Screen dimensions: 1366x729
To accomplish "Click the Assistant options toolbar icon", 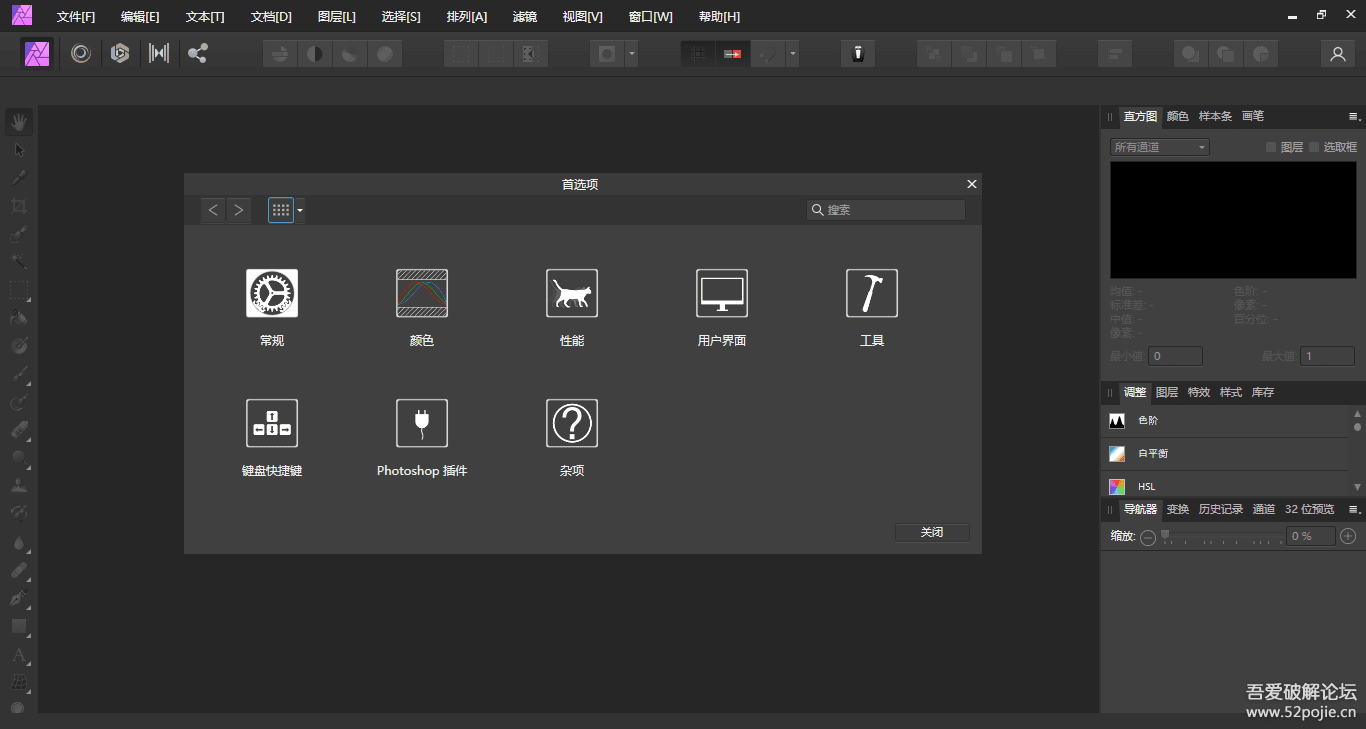I will pyautogui.click(x=857, y=54).
